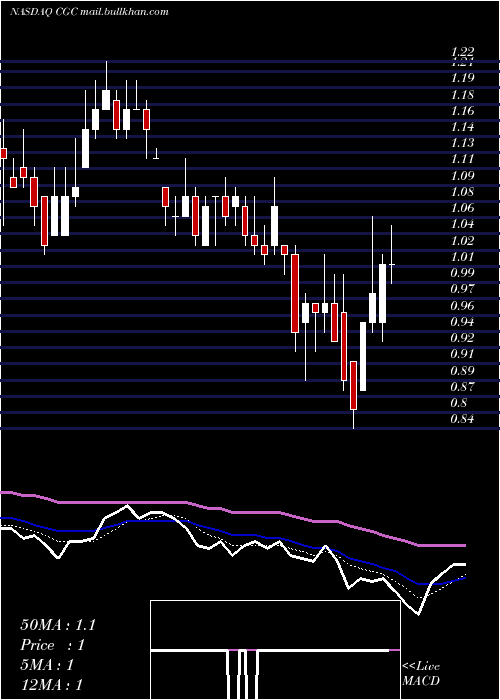
Task: Pick the 1.14 price axis label
Action: [x=462, y=127]
